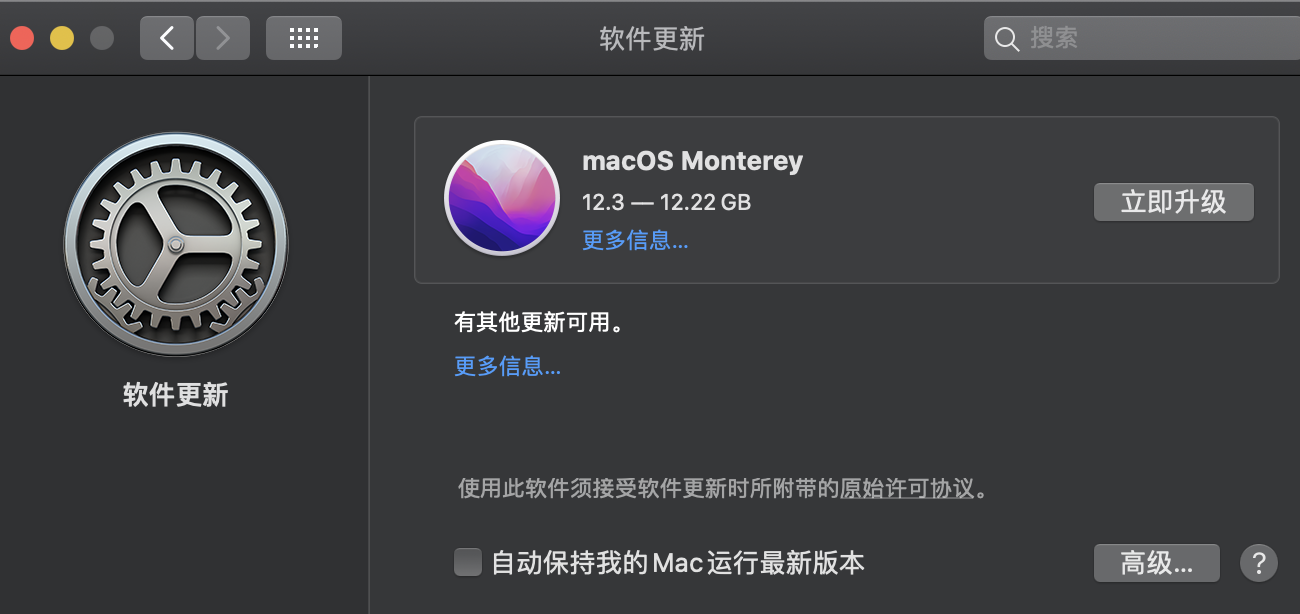The image size is (1300, 614).
Task: Go back to the previous preference pane
Action: 167,38
